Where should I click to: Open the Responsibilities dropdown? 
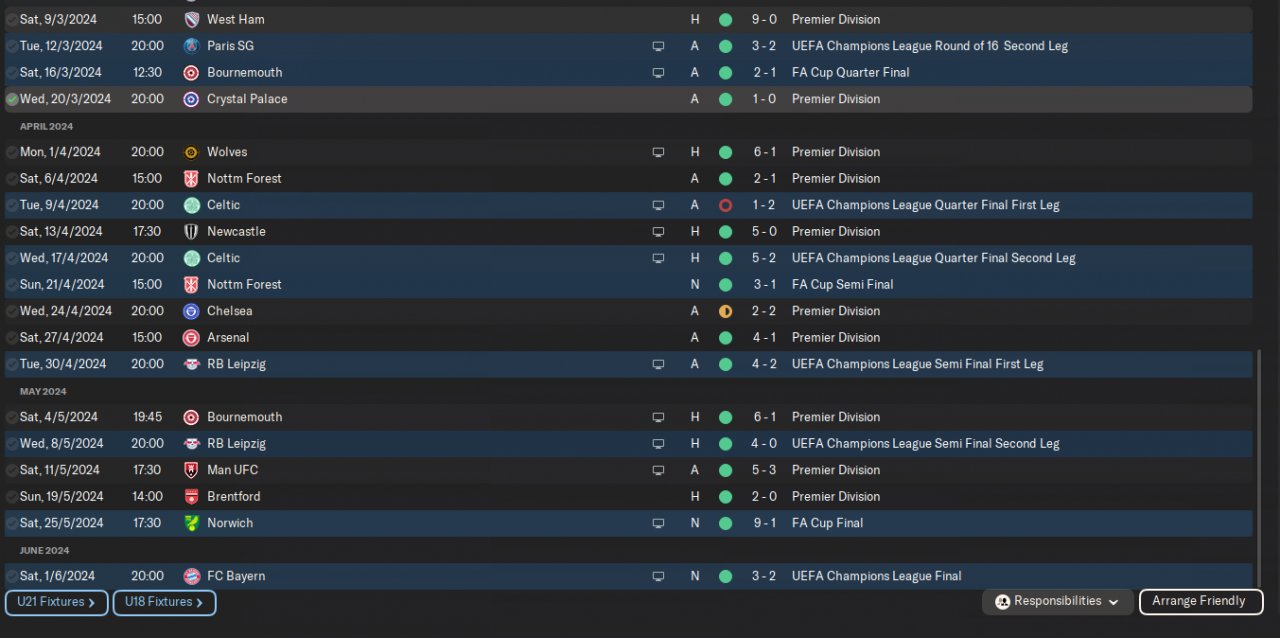[1058, 602]
